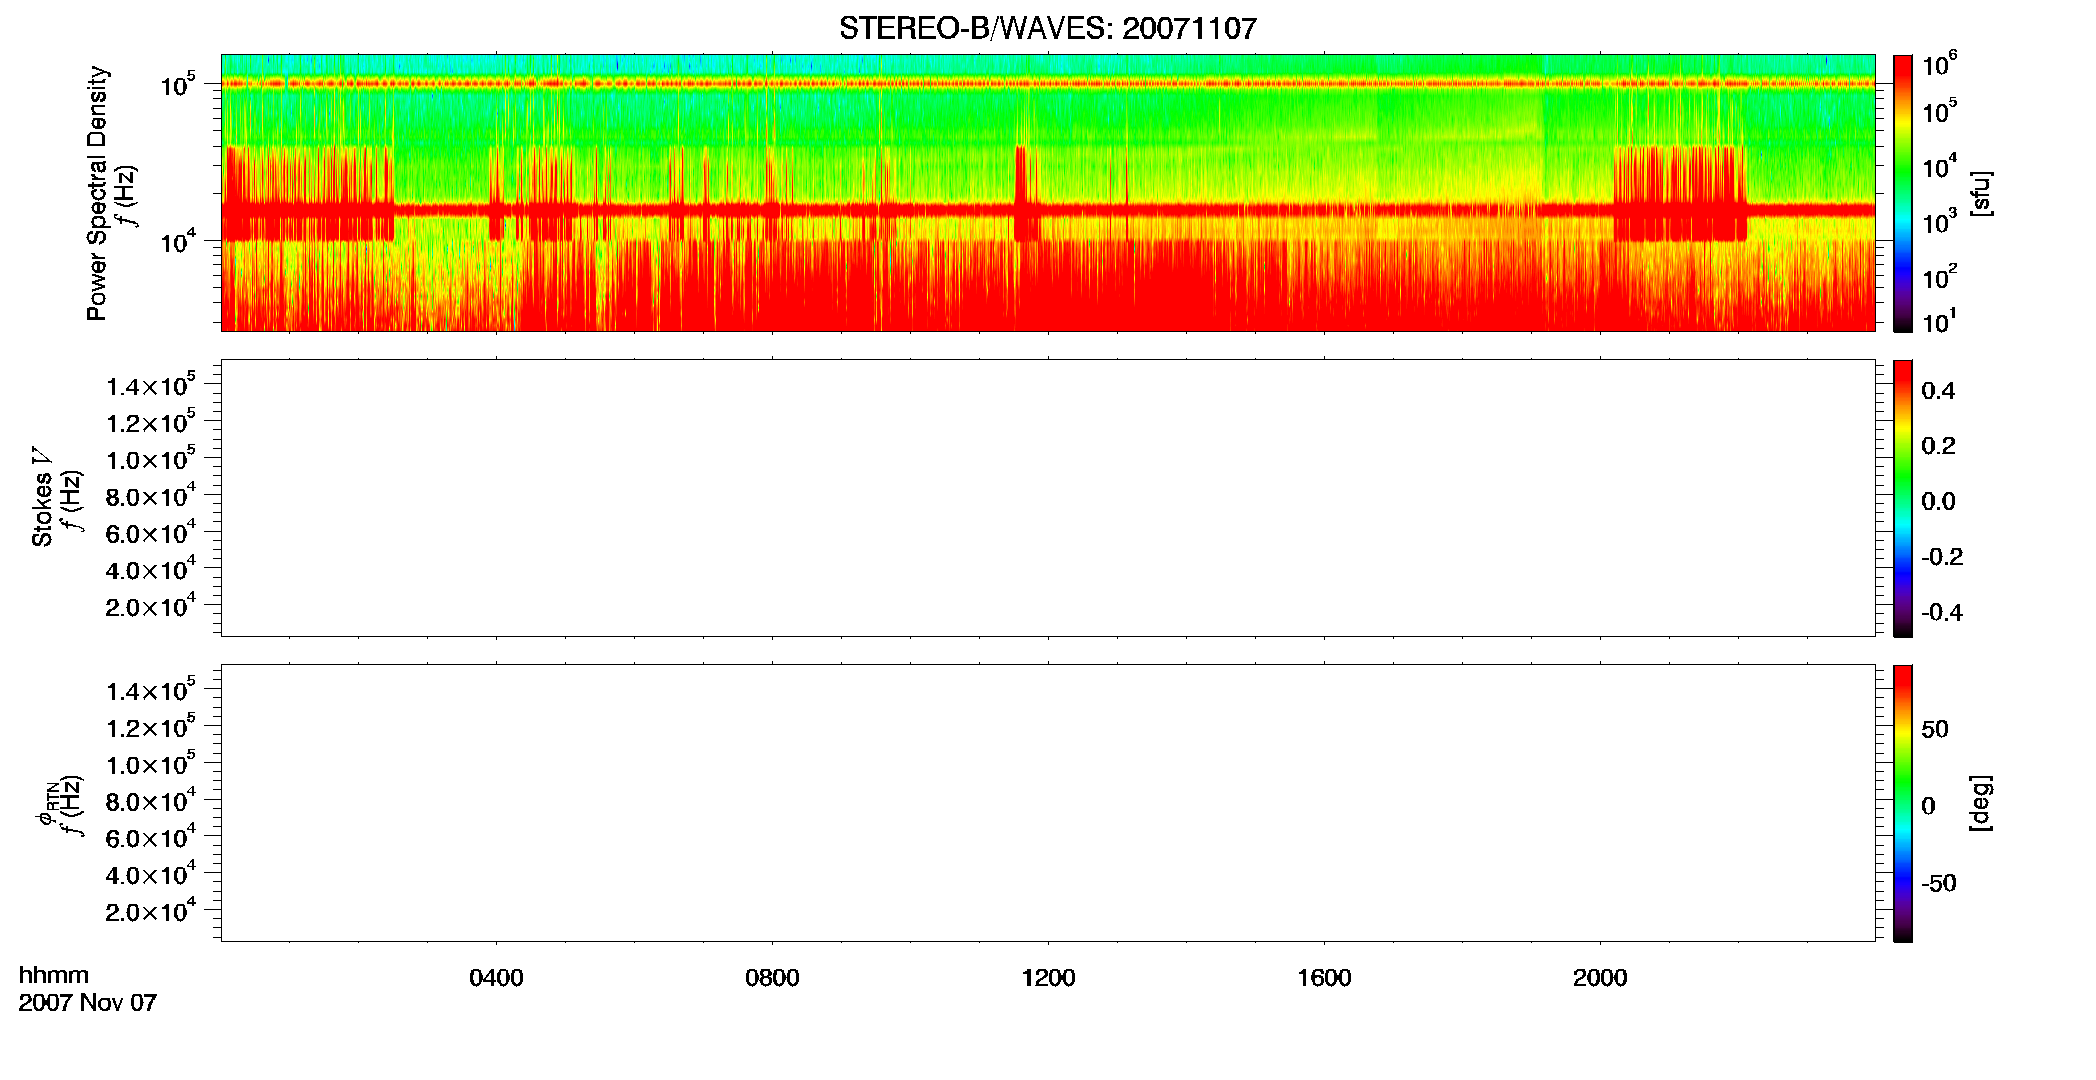Click the Stokes V colorbar
2096x1080 pixels.
1903,498
